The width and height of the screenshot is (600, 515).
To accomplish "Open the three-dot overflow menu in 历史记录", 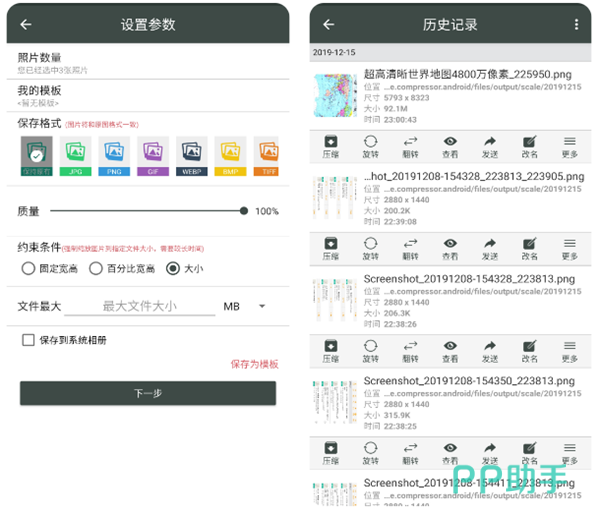I will [x=576, y=24].
